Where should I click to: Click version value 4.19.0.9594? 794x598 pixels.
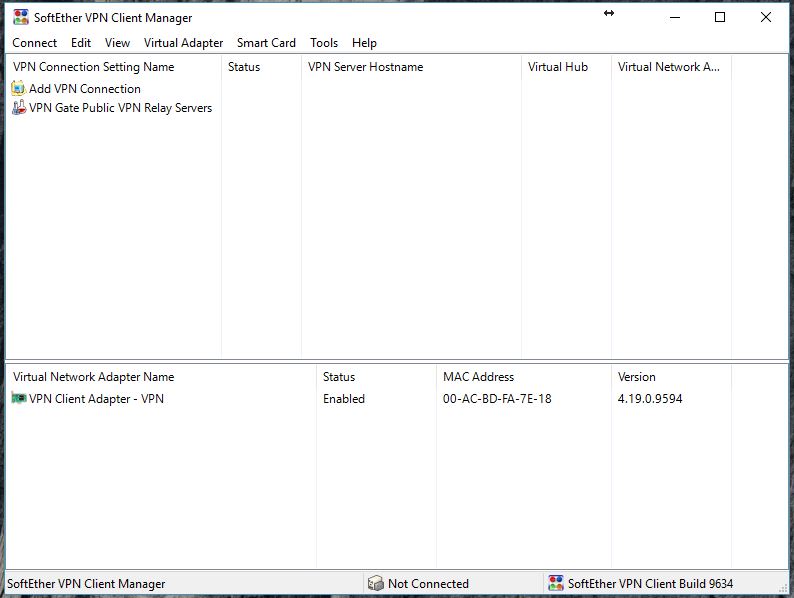pyautogui.click(x=650, y=399)
